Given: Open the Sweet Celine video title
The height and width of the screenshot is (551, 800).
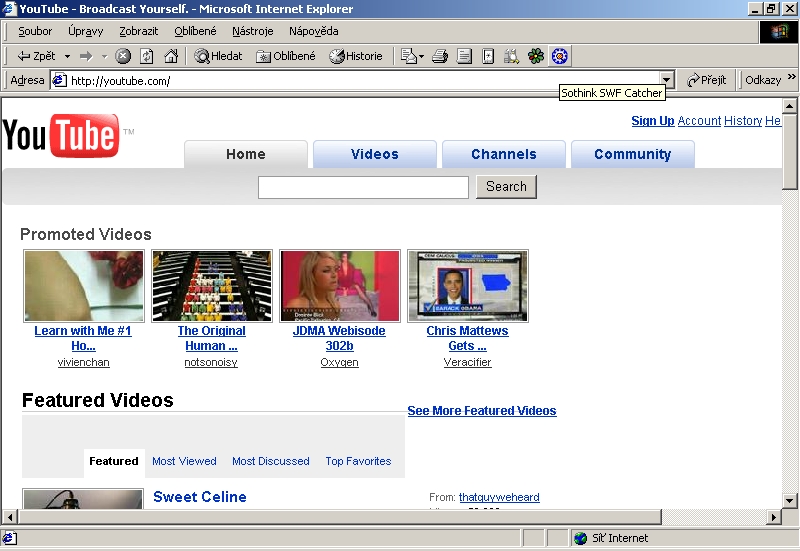Looking at the screenshot, I should pos(199,497).
